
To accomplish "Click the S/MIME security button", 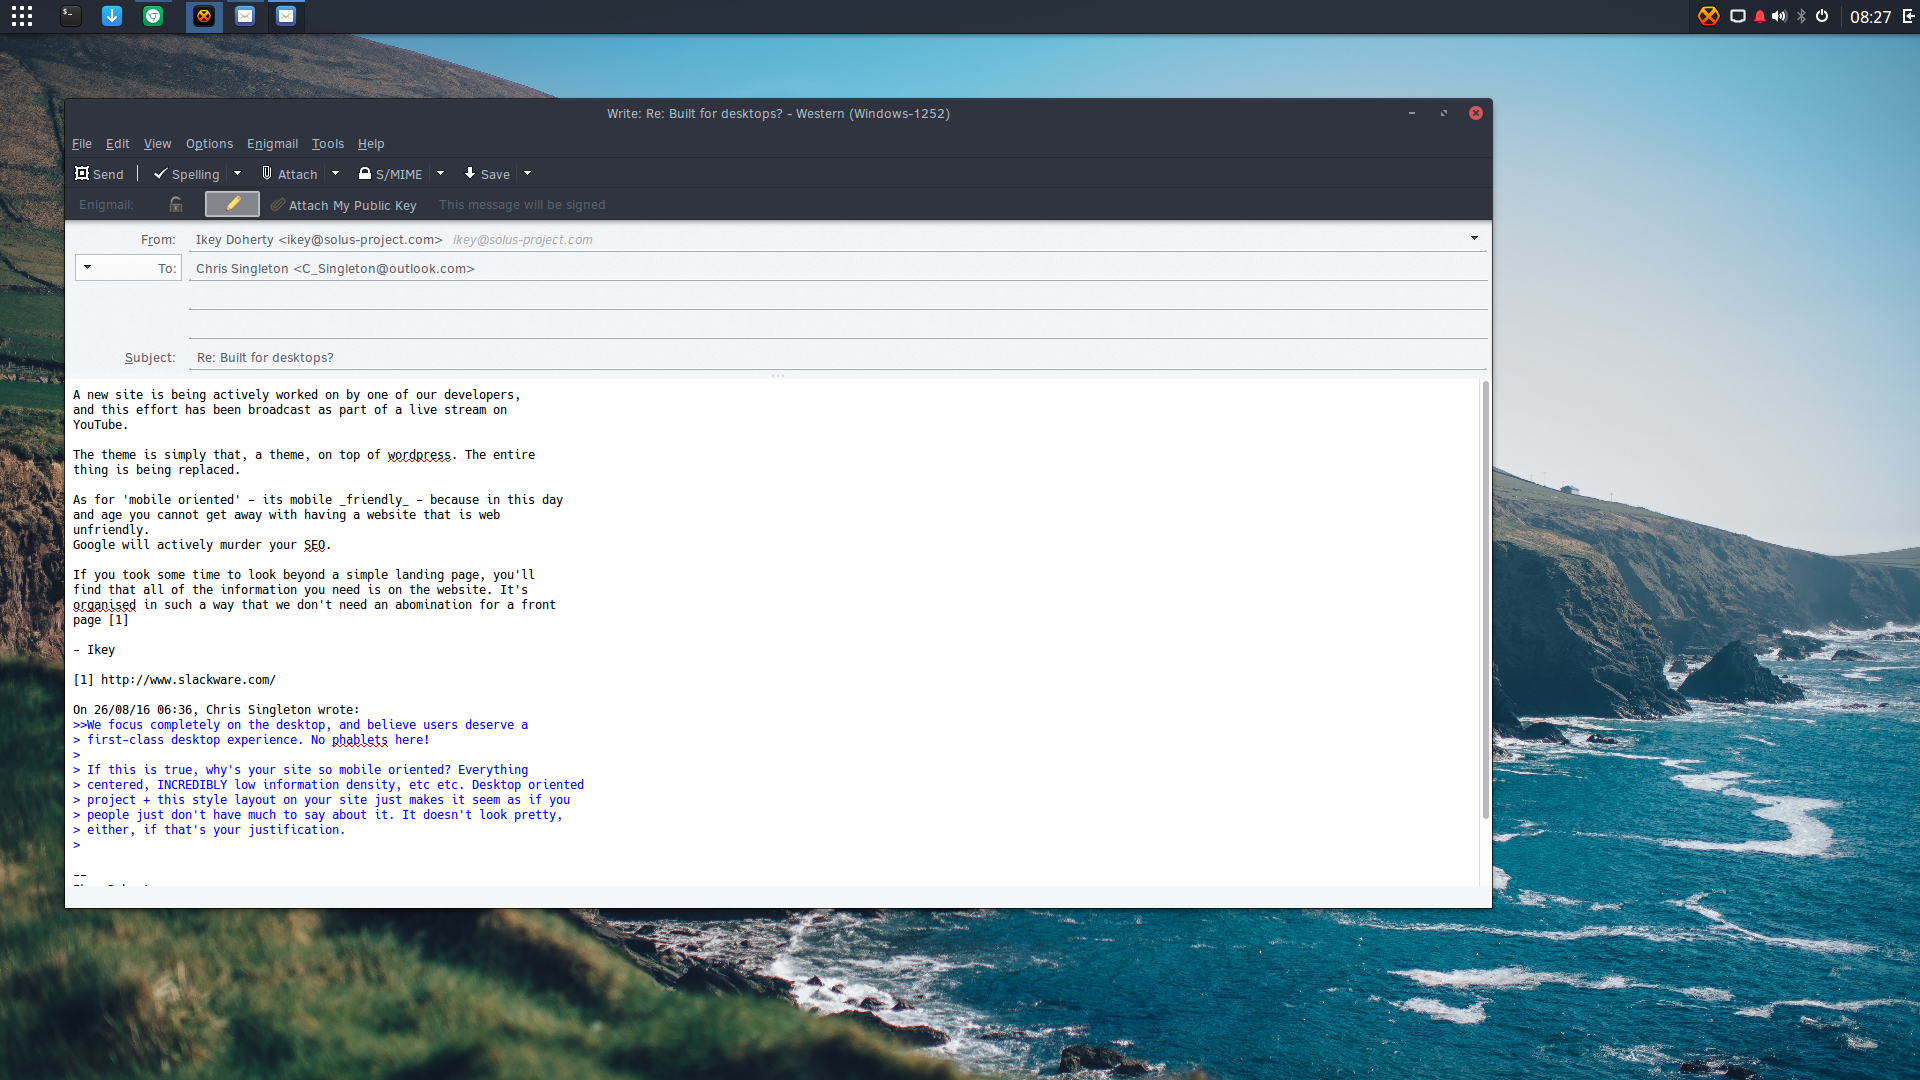I will click(390, 174).
